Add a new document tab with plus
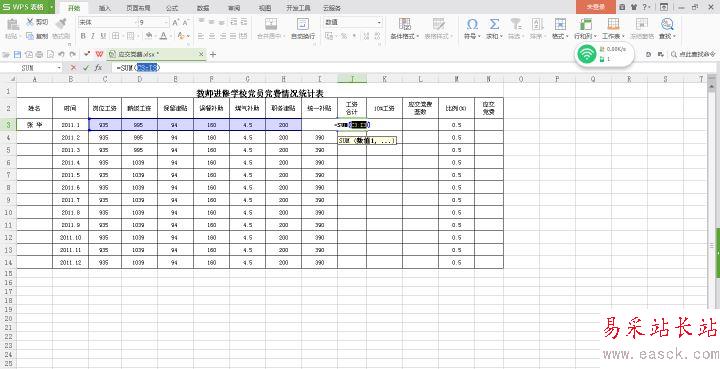This screenshot has width=720, height=369. coord(213,54)
